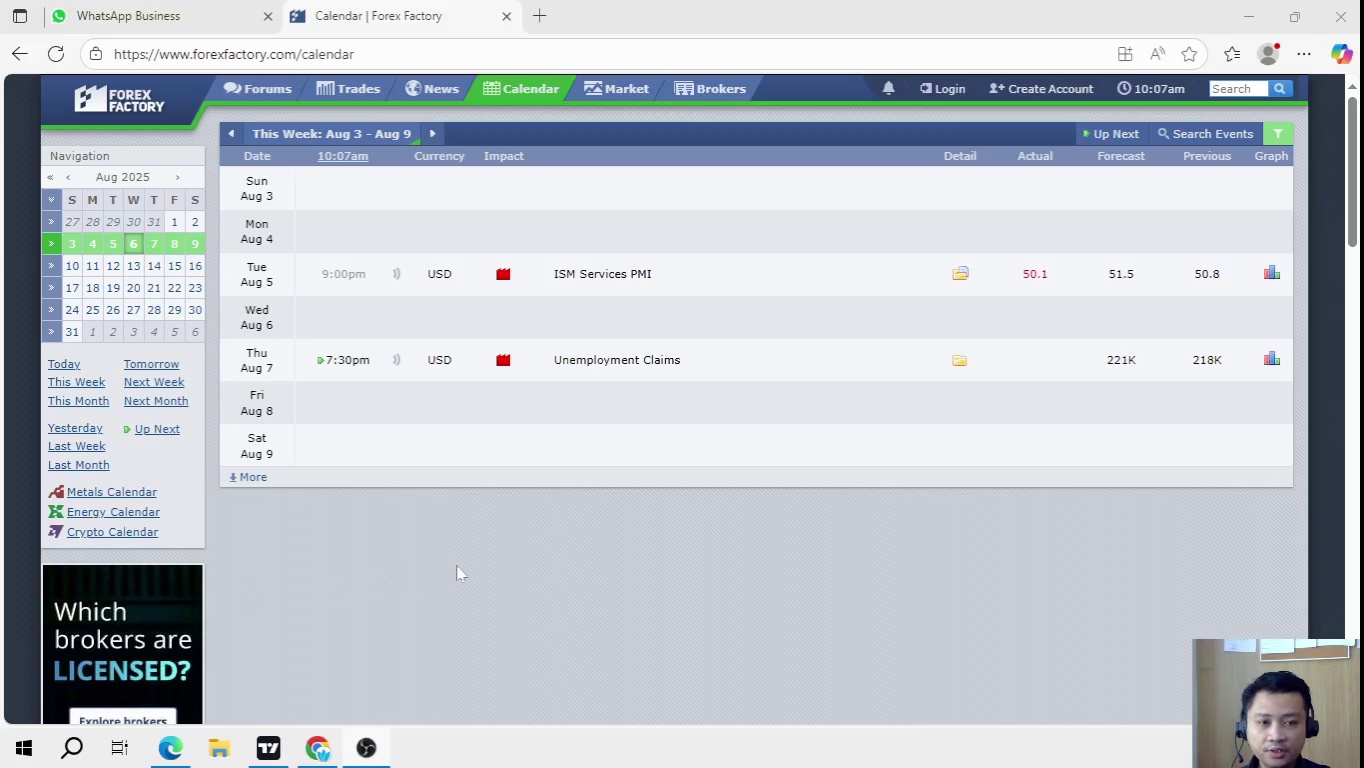Add this page to favorites star
1364x768 pixels.
(x=1189, y=54)
